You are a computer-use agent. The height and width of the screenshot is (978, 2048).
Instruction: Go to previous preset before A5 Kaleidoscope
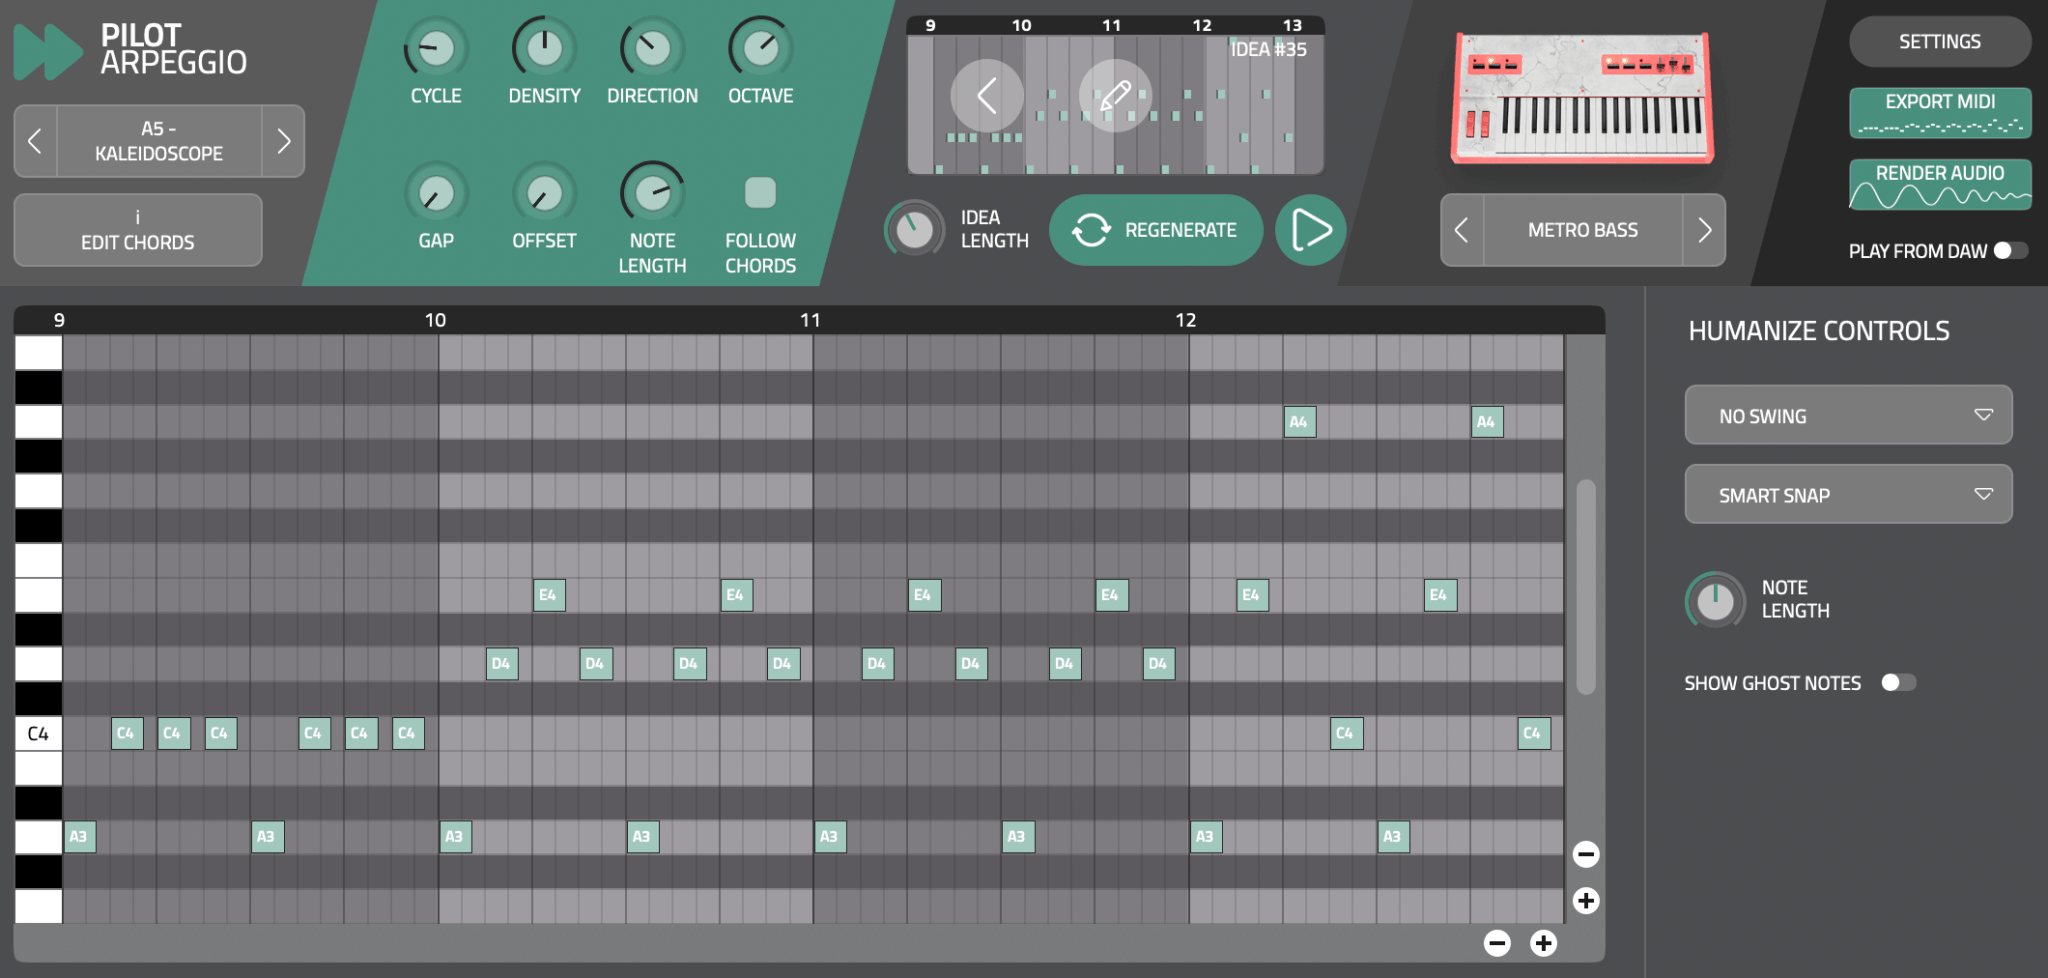(x=35, y=141)
